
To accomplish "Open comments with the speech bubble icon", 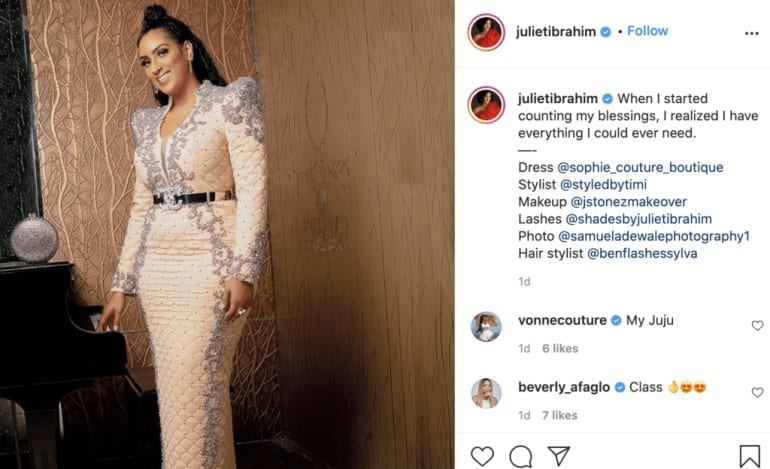I will 521,457.
